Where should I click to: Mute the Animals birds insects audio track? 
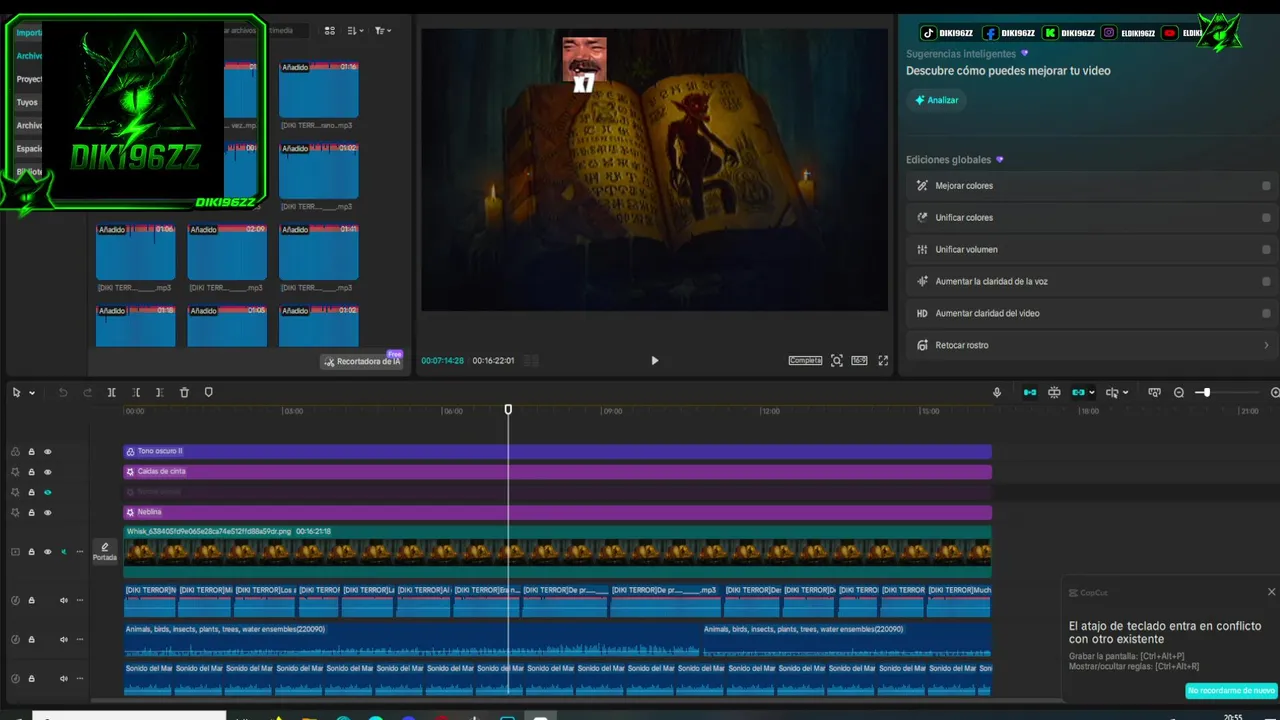63,639
